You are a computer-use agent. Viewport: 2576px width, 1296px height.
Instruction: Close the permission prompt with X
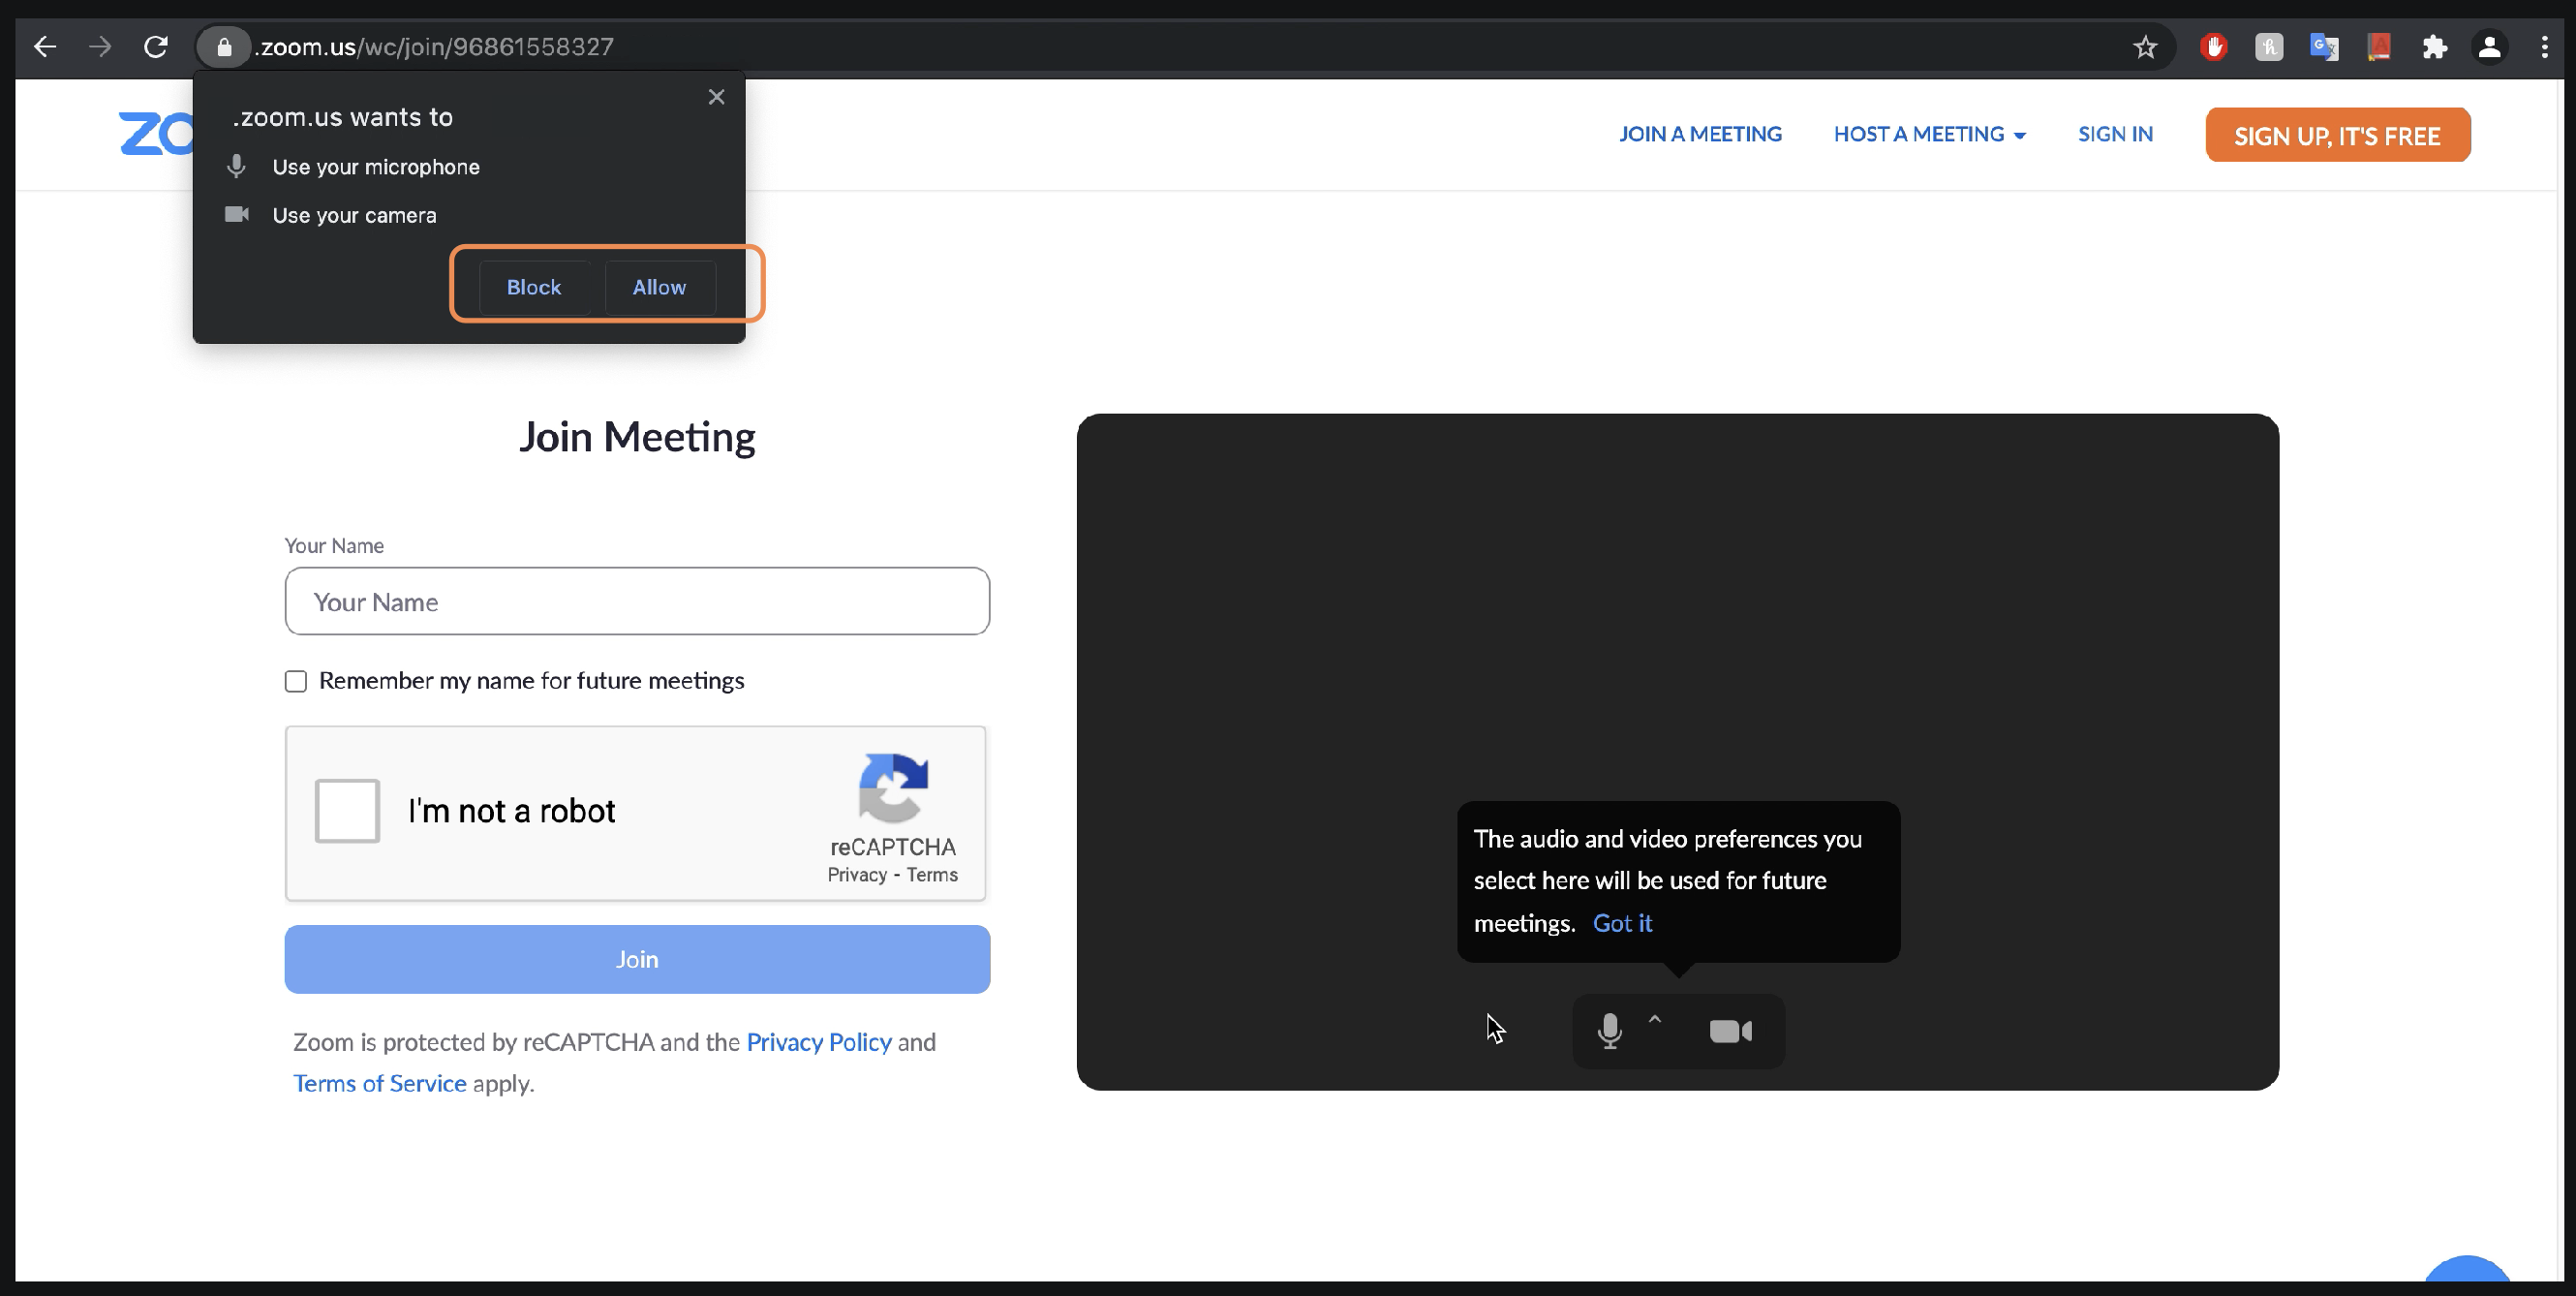point(716,97)
